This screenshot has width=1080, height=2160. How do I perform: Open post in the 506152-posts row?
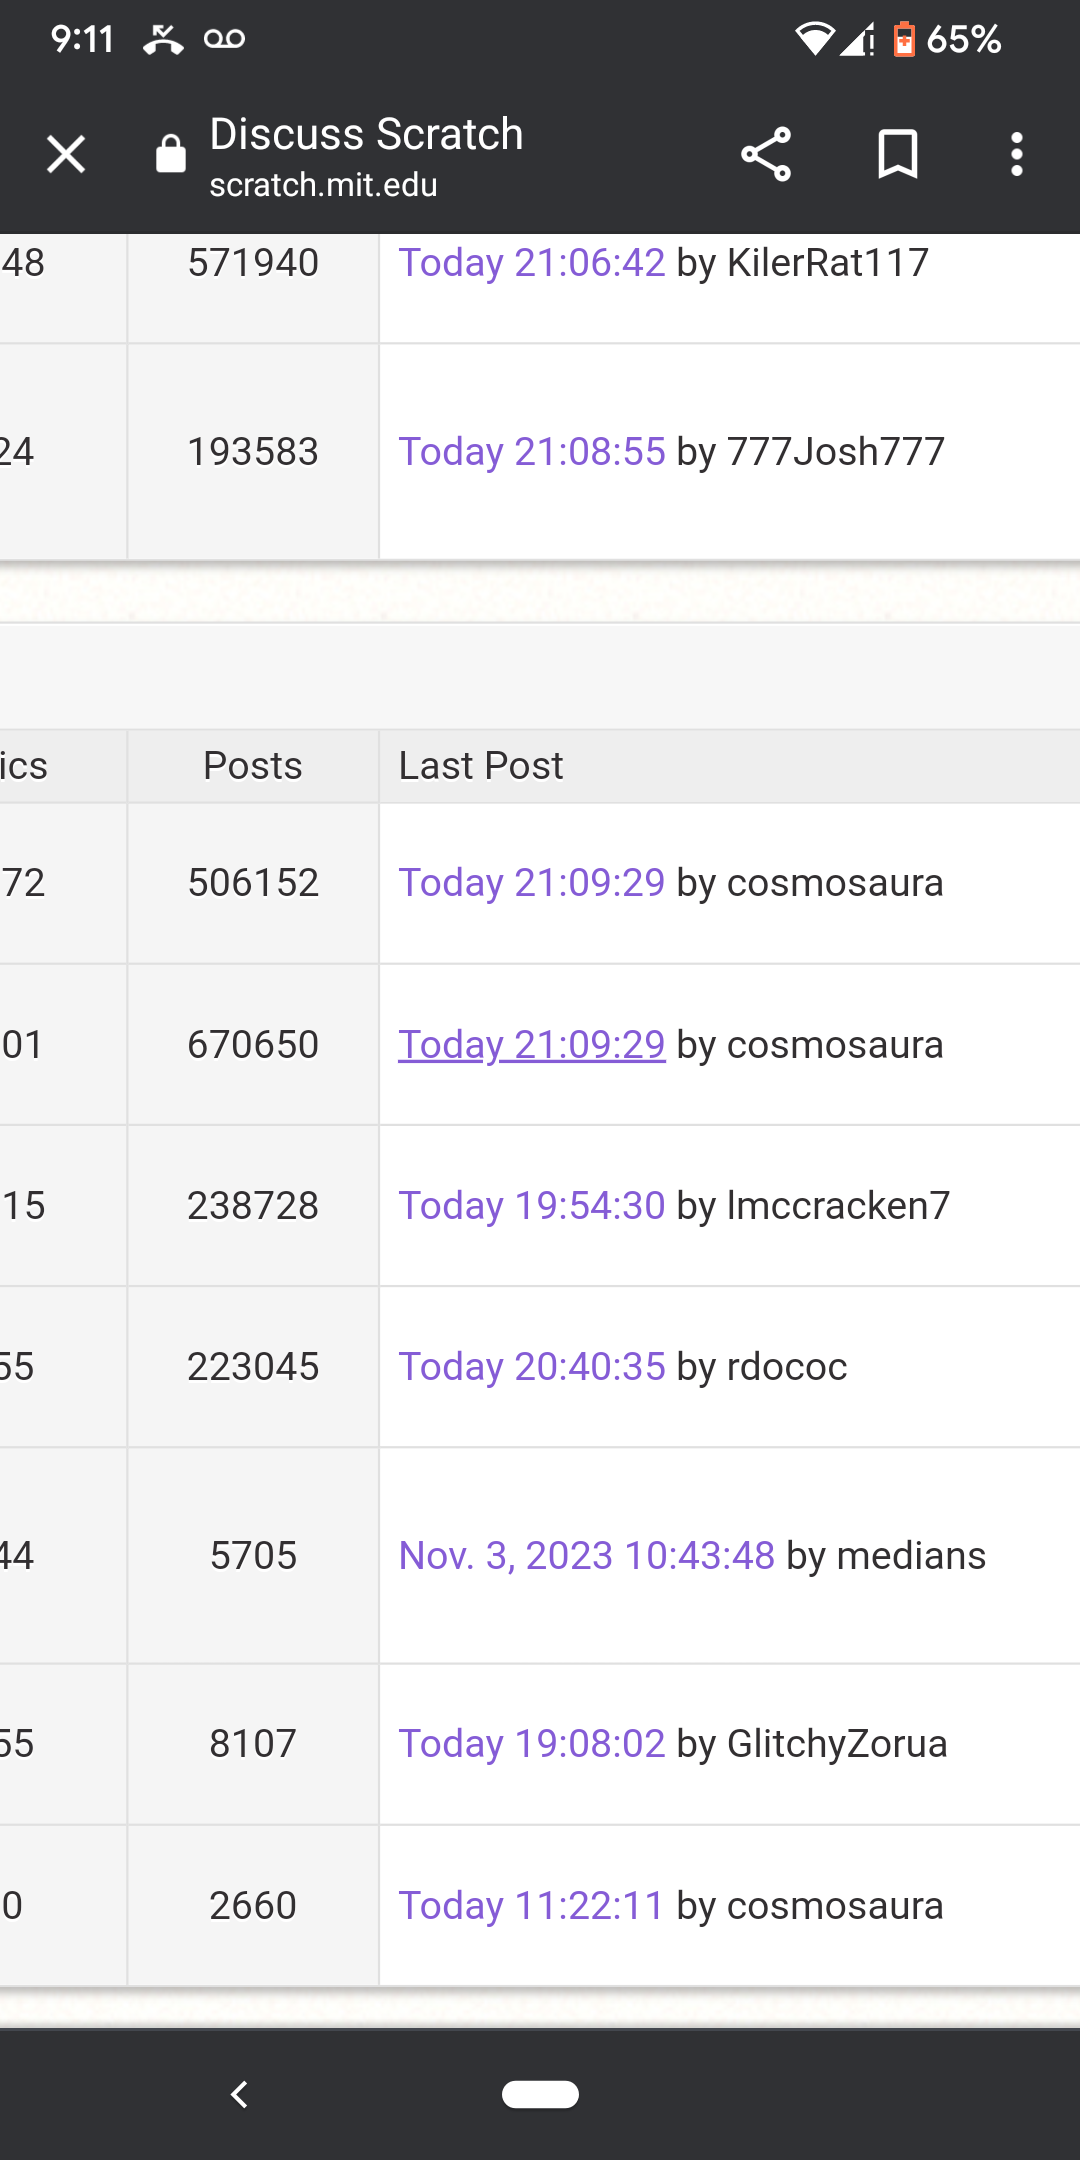click(531, 883)
